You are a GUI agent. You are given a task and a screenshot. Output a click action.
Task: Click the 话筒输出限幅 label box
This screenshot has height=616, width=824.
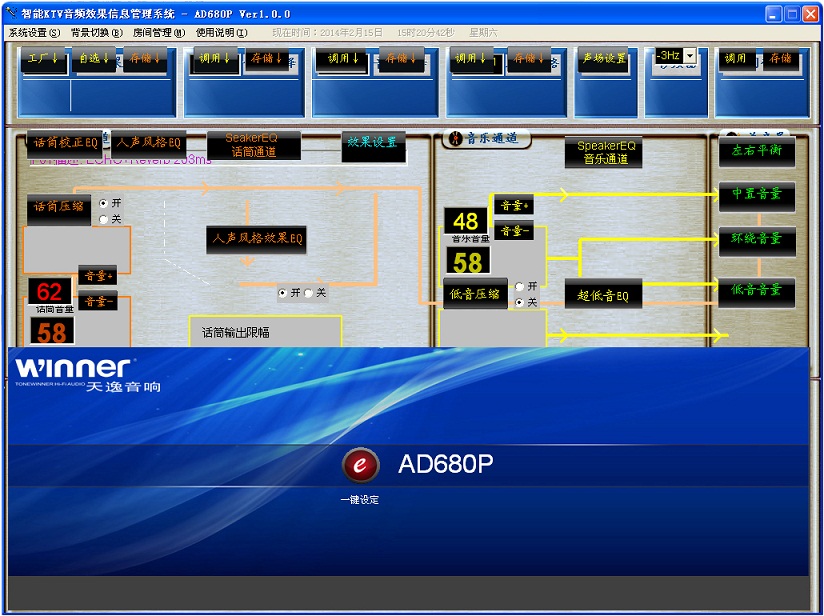[x=265, y=332]
